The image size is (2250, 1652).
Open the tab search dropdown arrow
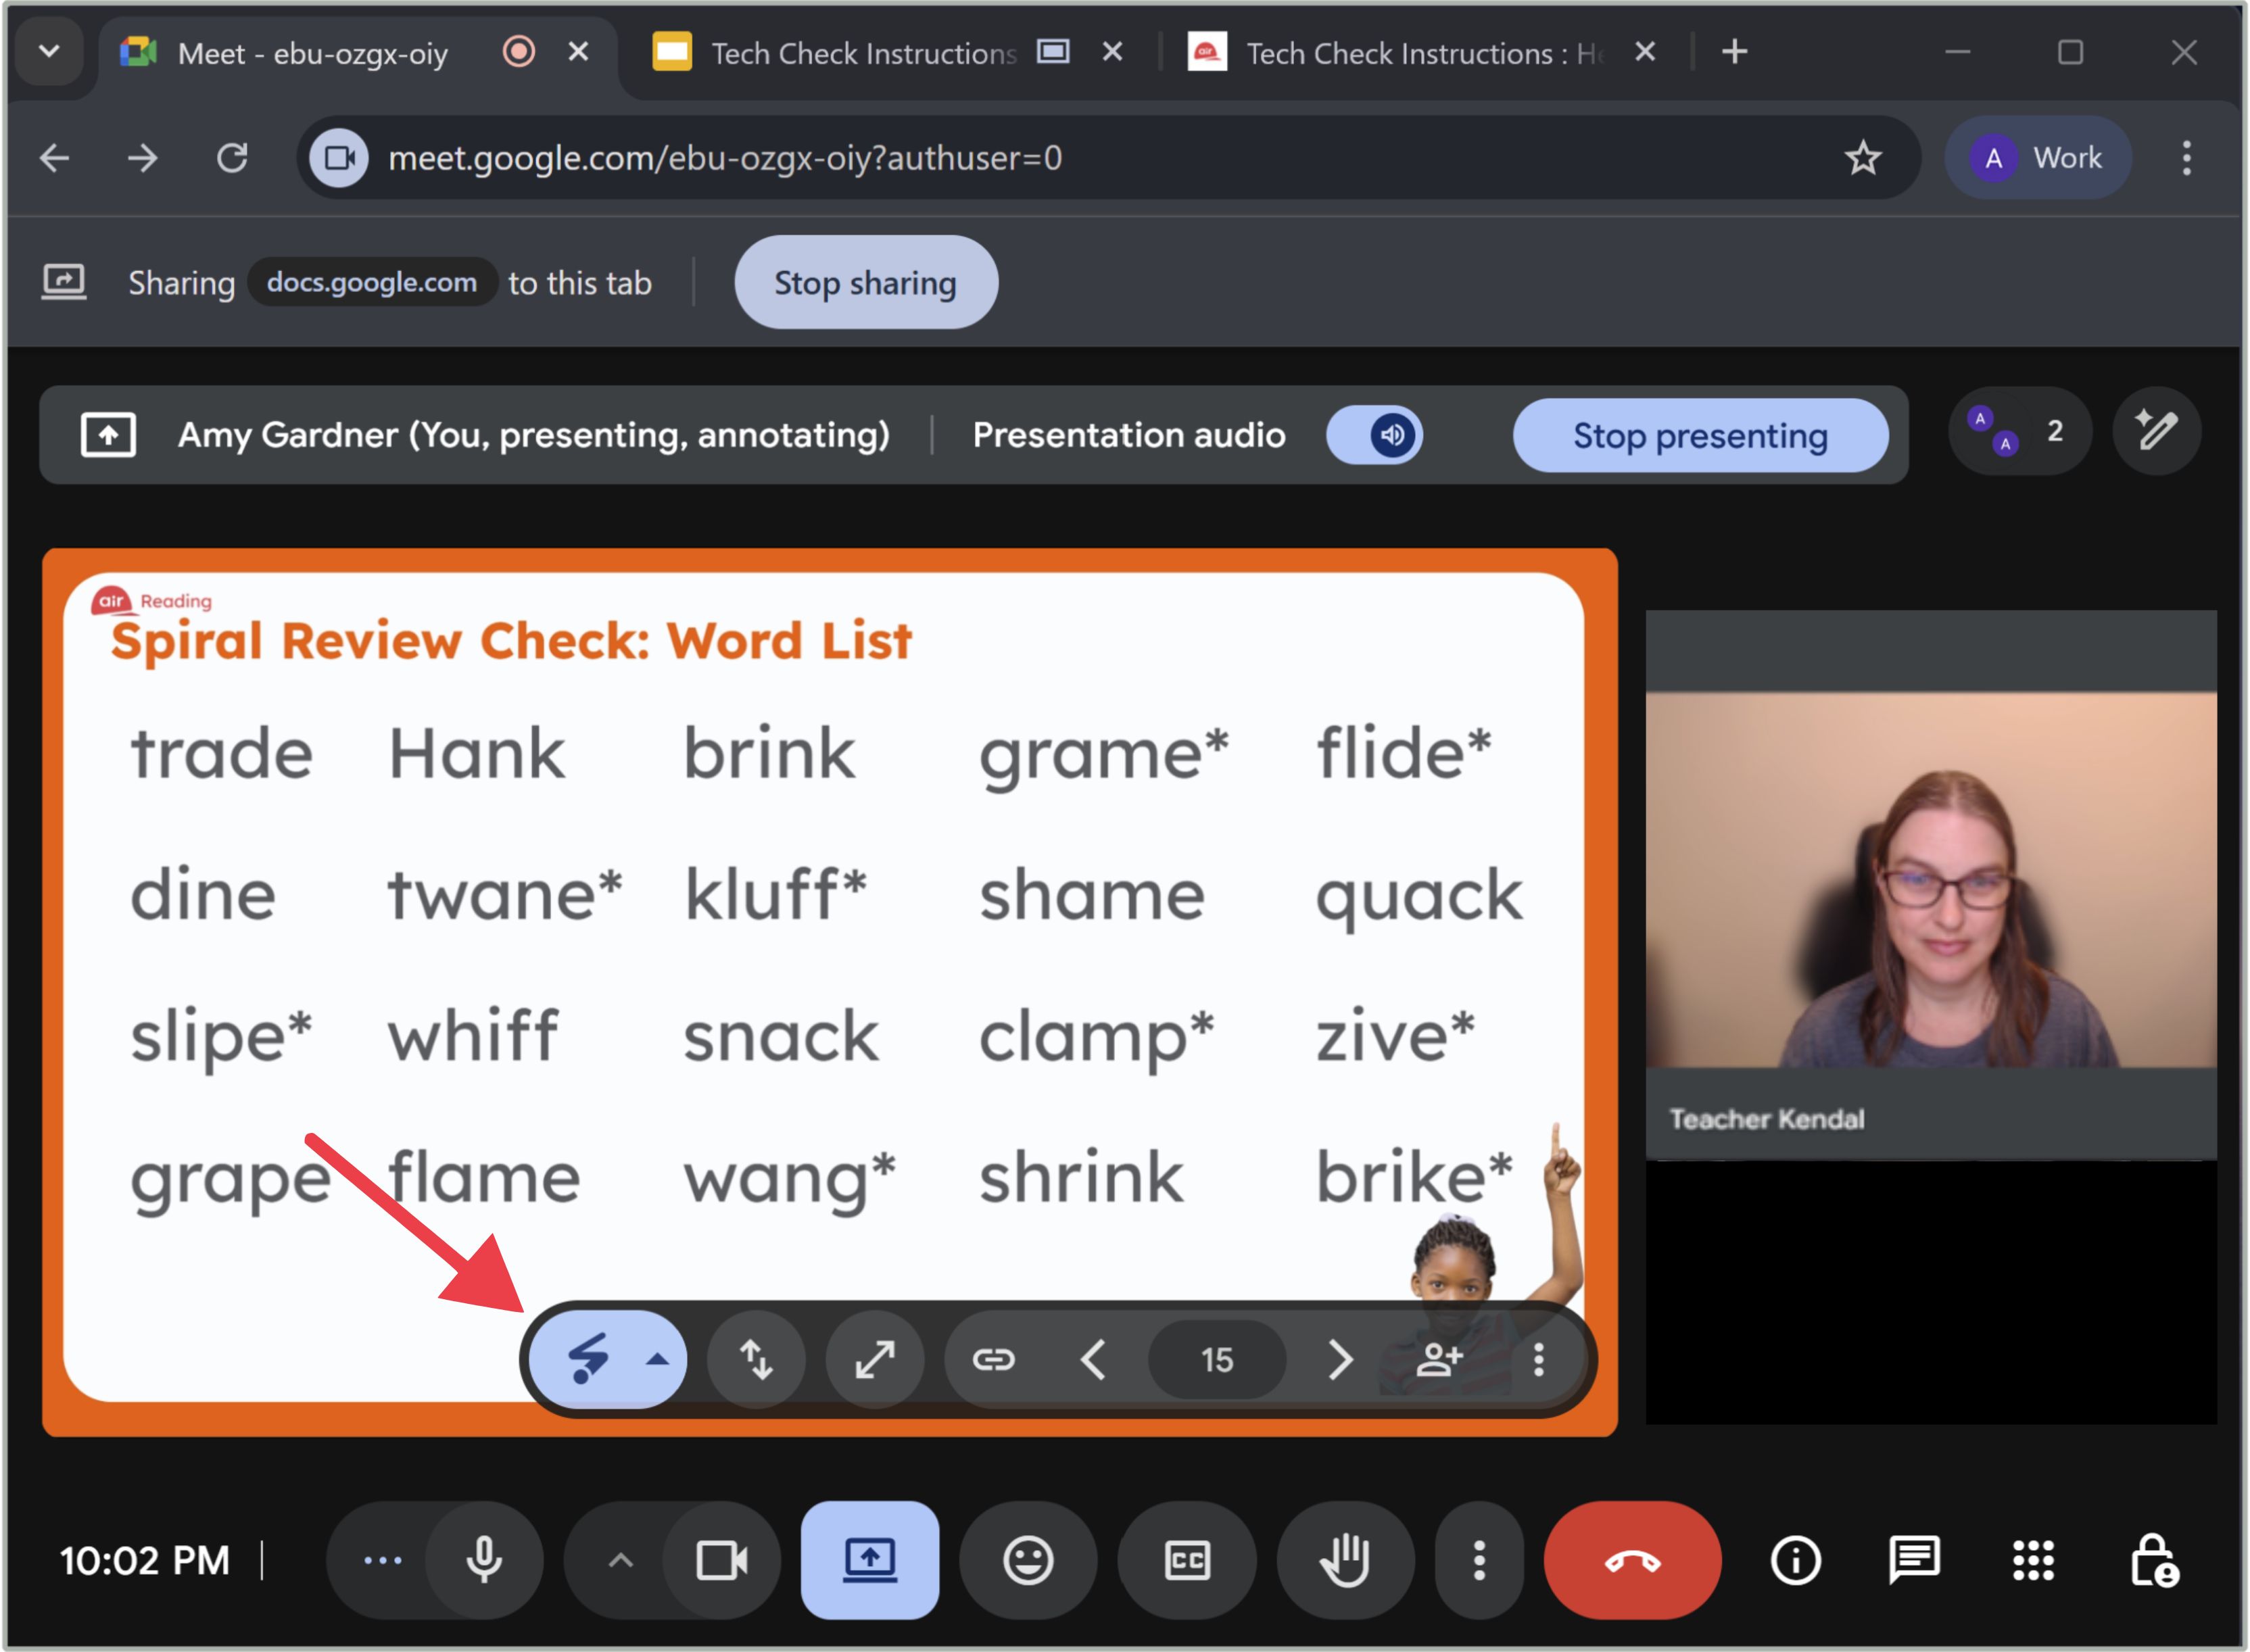click(x=48, y=51)
